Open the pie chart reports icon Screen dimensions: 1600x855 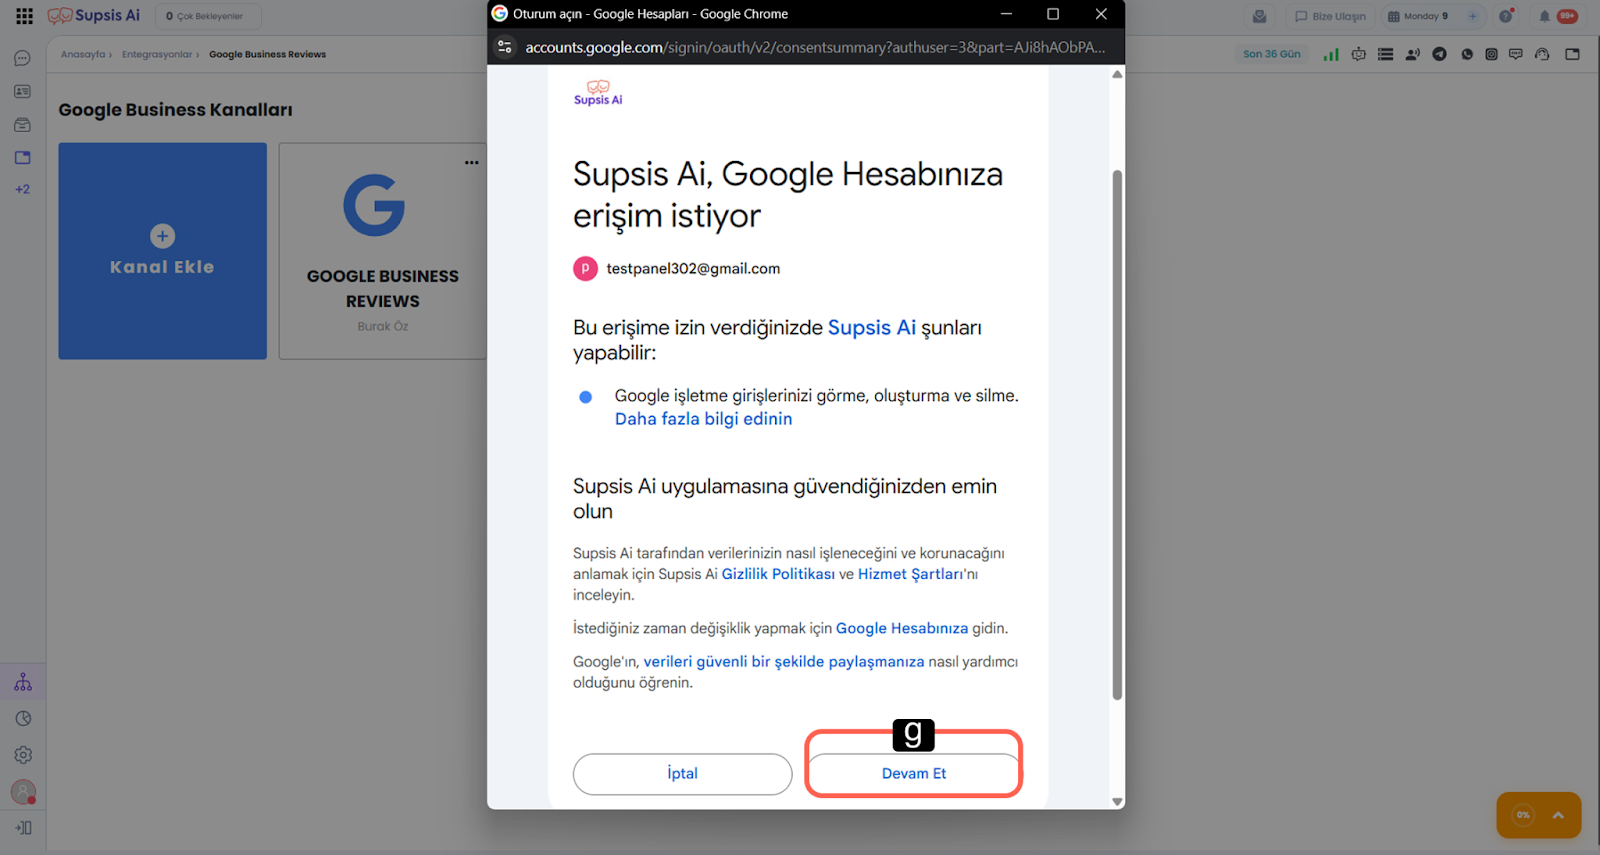(x=23, y=719)
